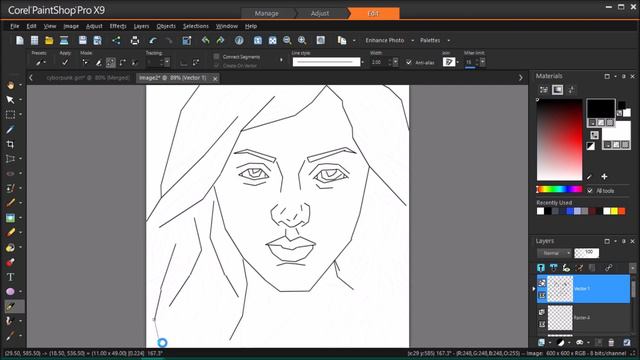Switch to the Manage tab
Viewport: 640px width, 360px height.
click(267, 13)
